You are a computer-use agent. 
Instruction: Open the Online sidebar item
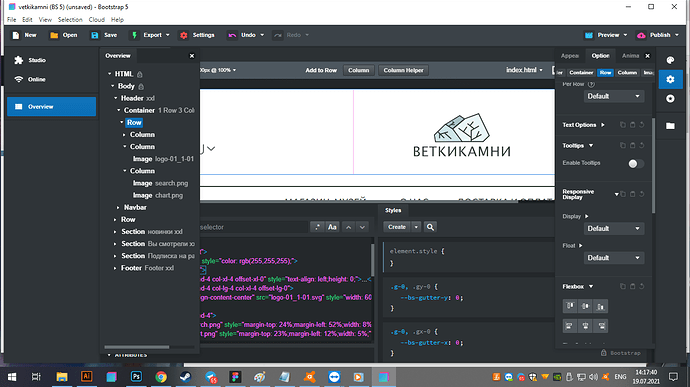coord(37,80)
